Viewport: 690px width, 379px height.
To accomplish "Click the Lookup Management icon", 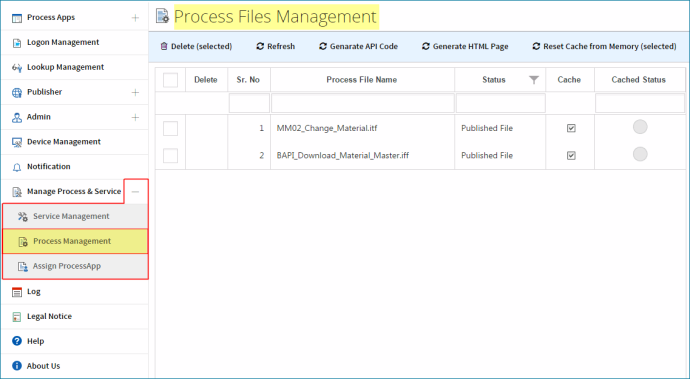I will coord(17,68).
